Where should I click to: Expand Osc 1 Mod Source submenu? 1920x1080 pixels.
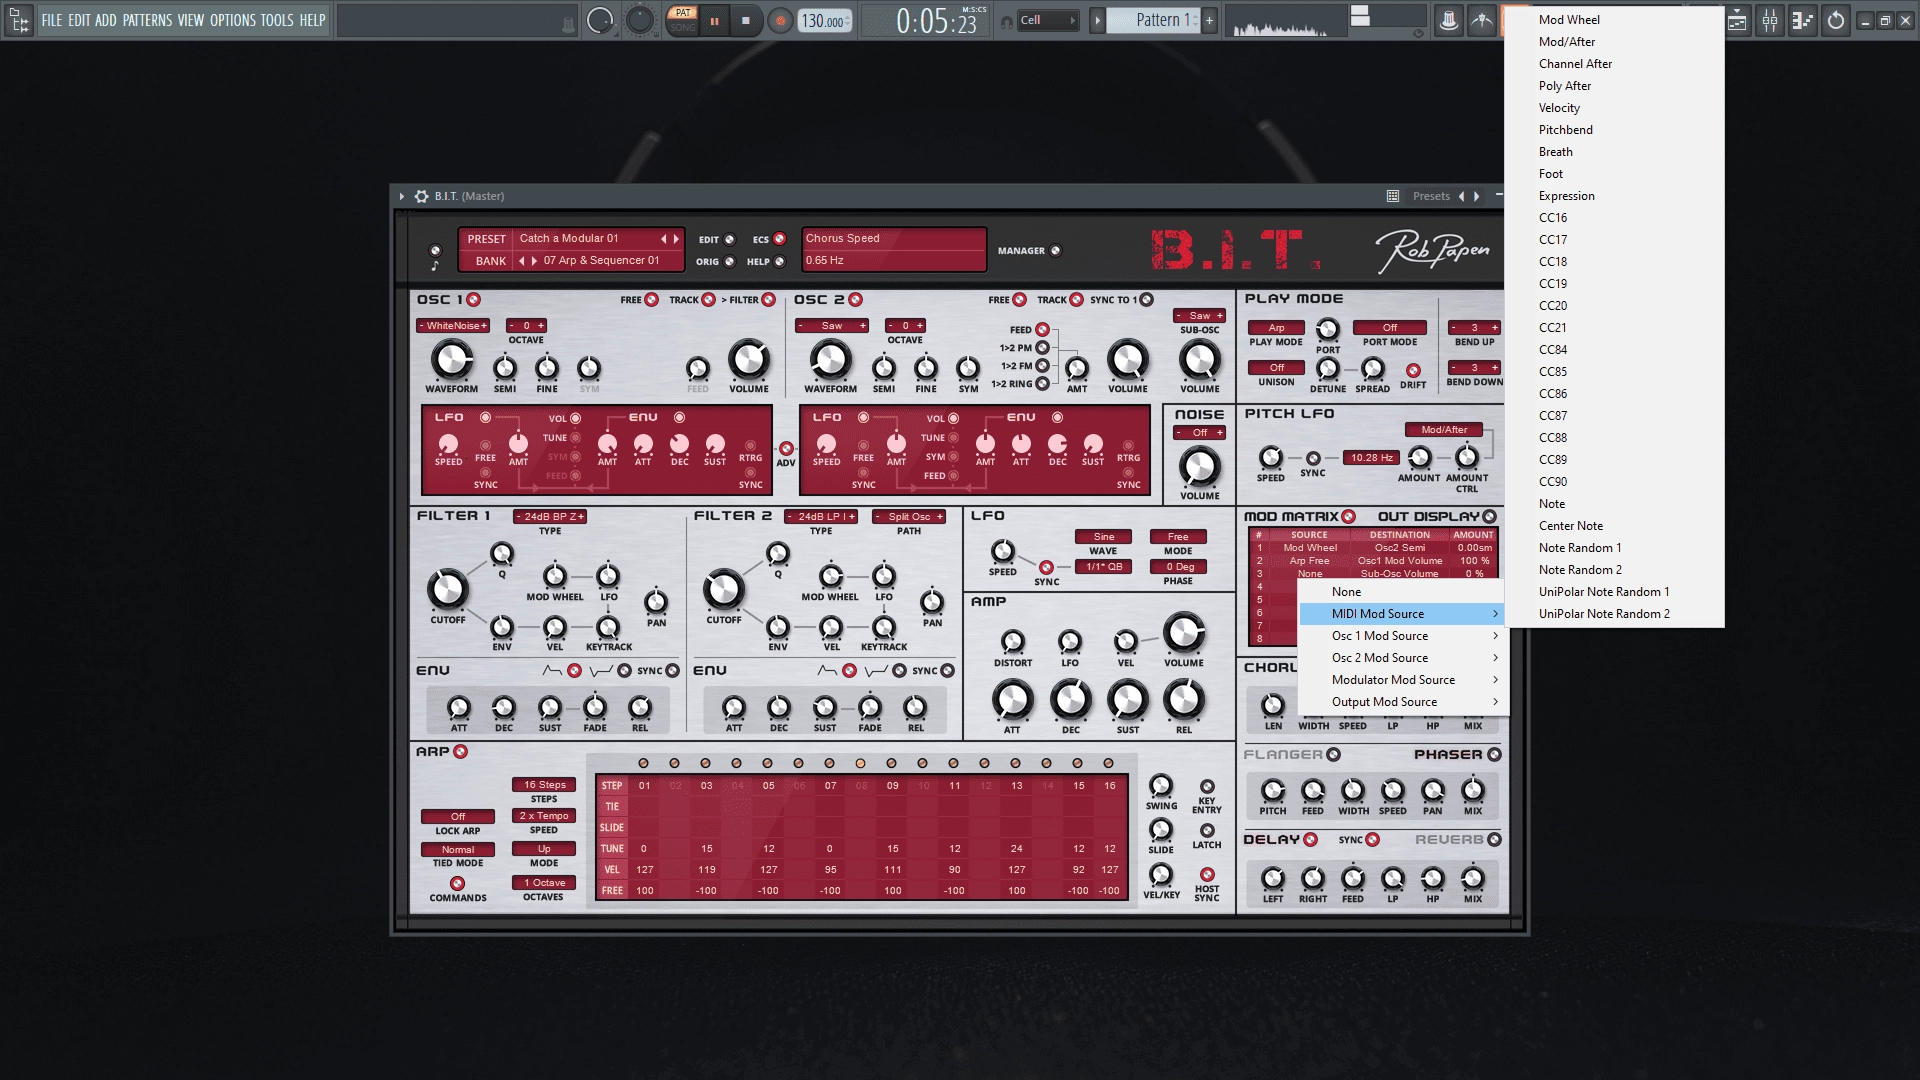click(x=1404, y=636)
